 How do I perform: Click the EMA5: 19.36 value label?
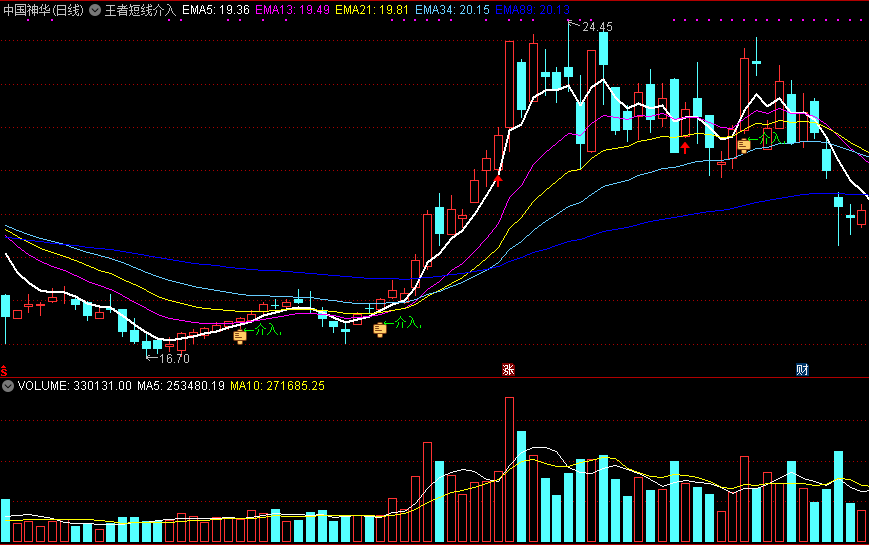point(216,10)
